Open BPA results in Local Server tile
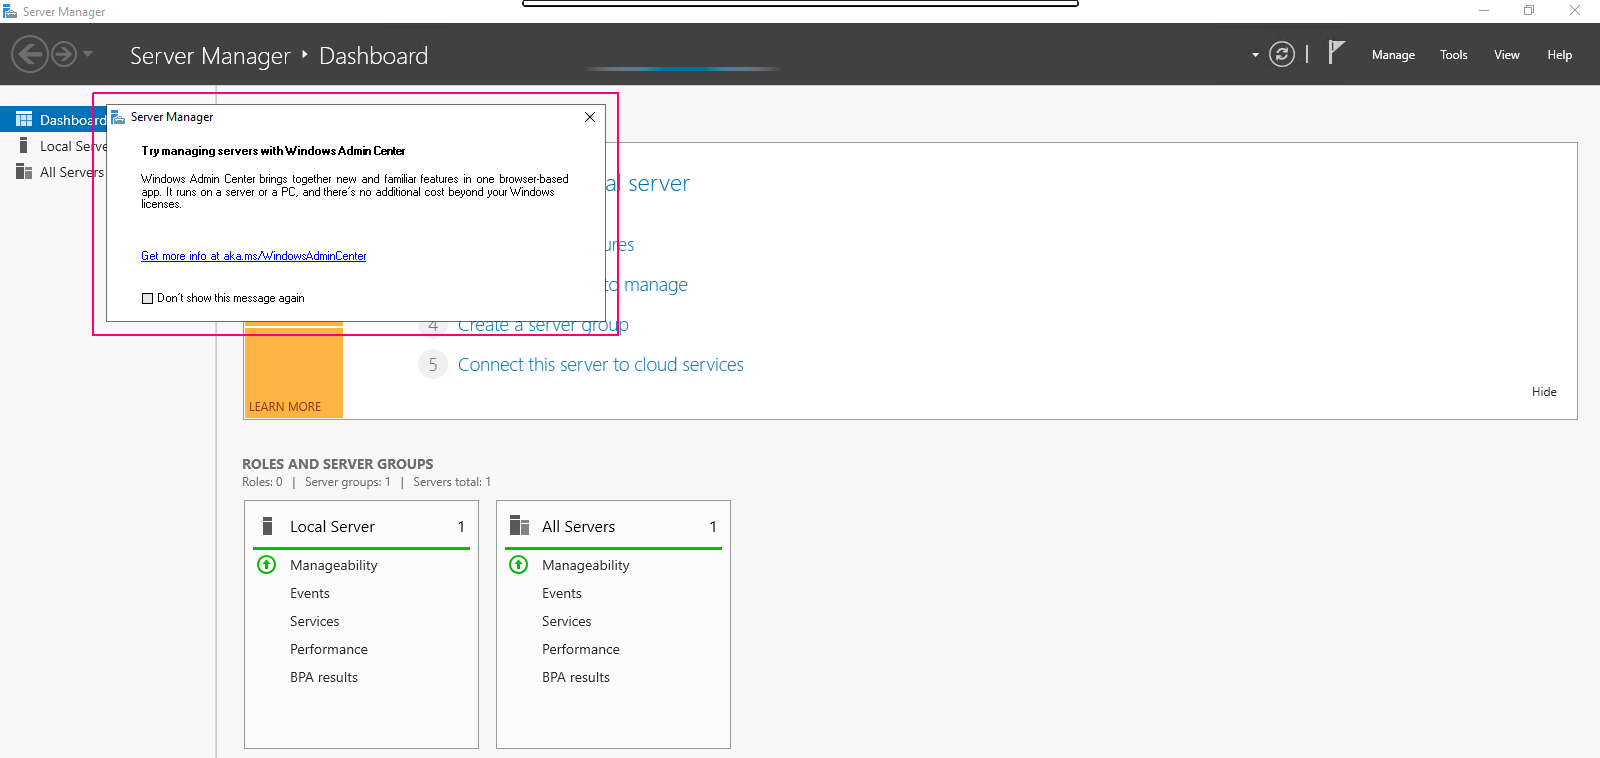This screenshot has width=1600, height=758. coord(324,677)
